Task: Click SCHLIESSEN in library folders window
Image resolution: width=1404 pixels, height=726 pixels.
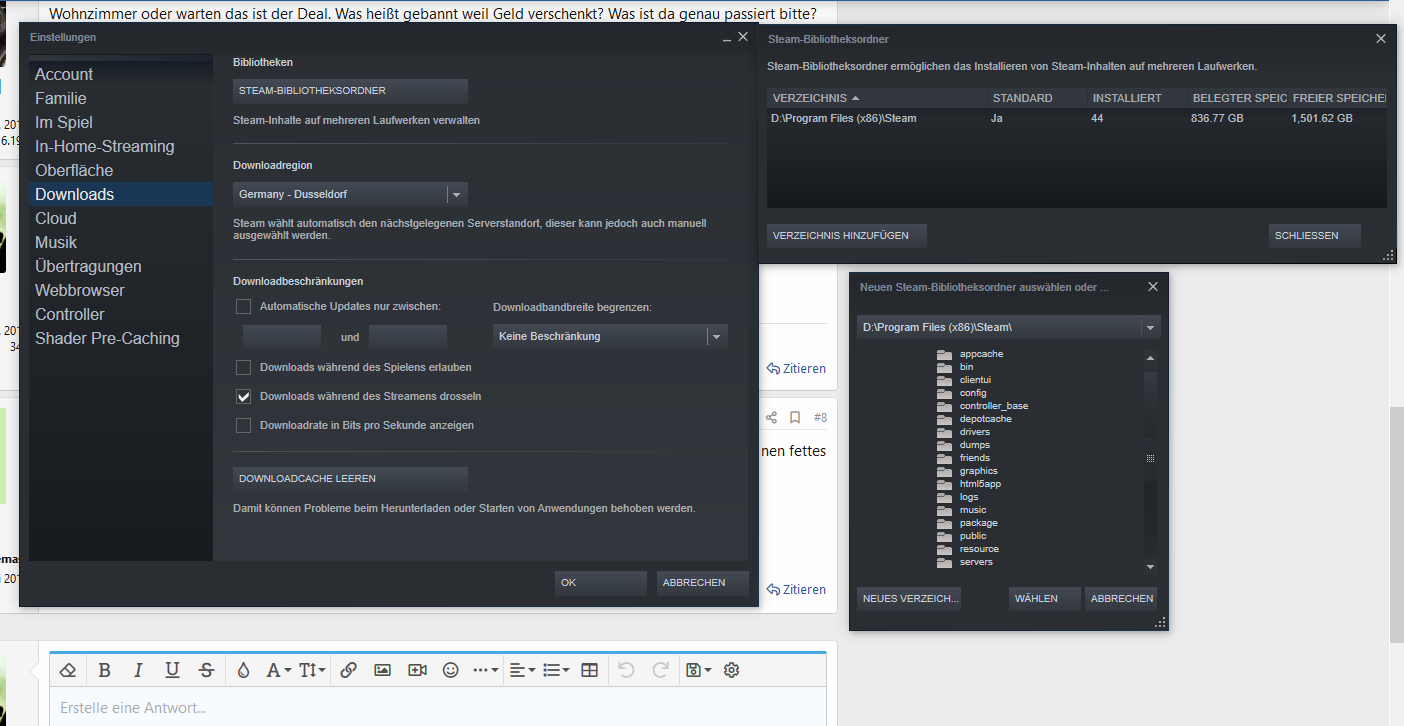Action: pyautogui.click(x=1315, y=236)
